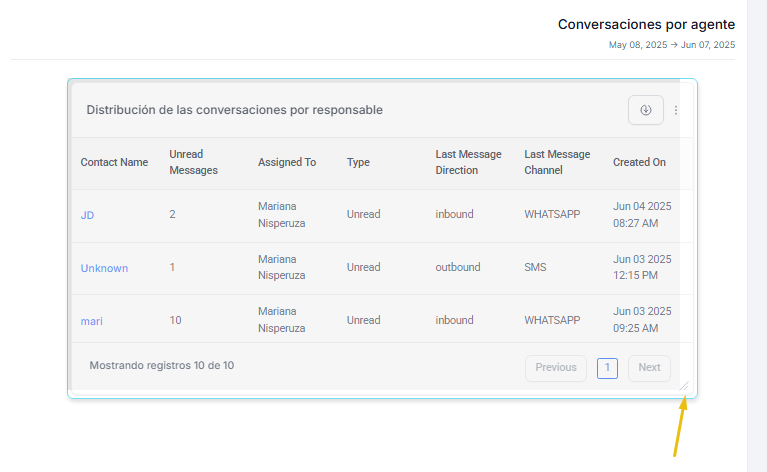This screenshot has width=767, height=472.
Task: Sort by Assigned To column header
Action: tap(287, 162)
